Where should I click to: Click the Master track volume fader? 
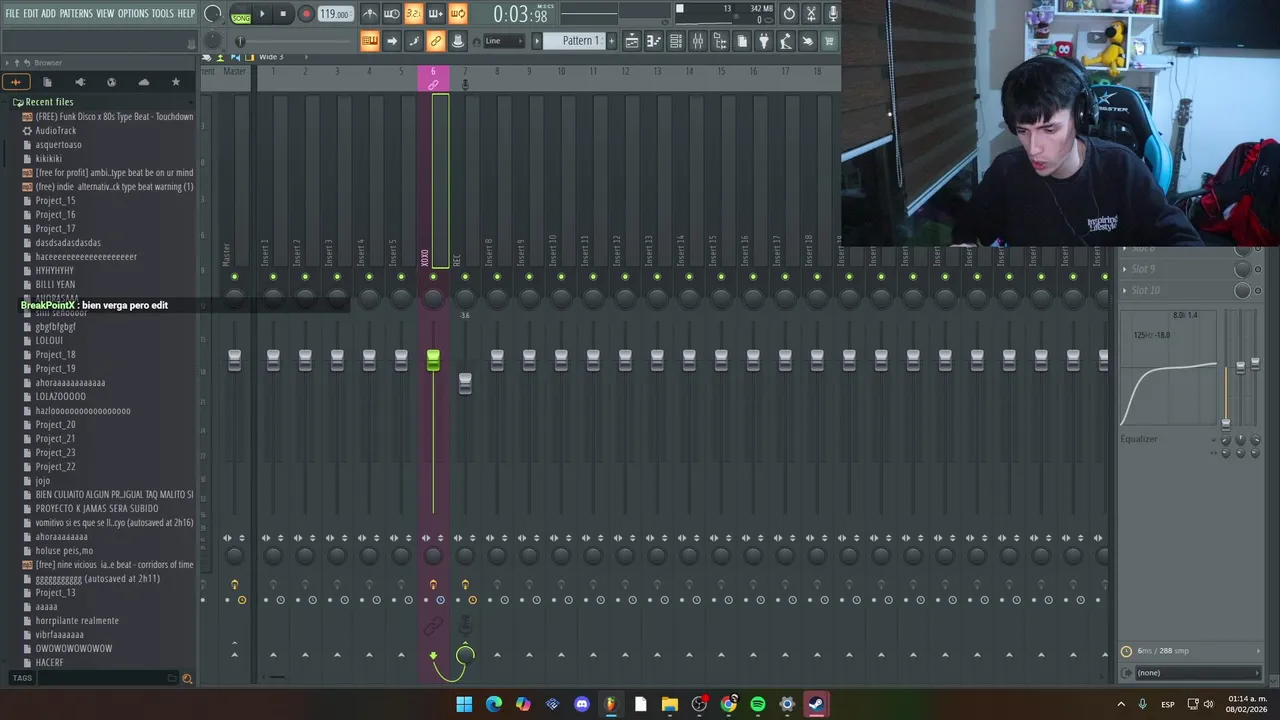pos(234,361)
